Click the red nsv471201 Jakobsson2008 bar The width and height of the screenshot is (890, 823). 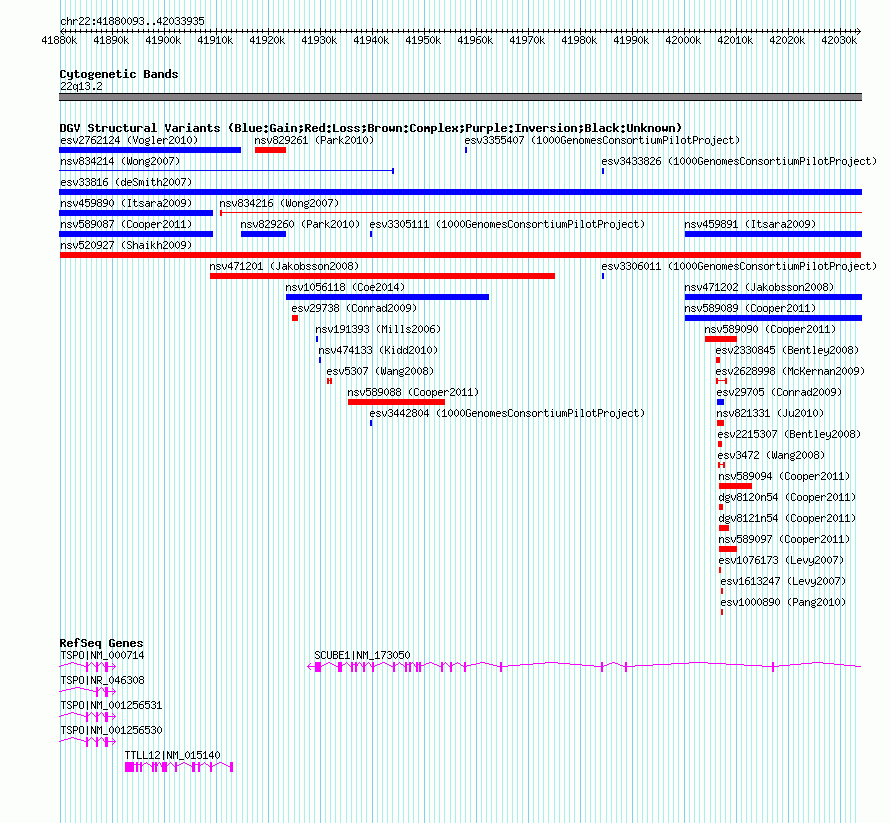click(x=382, y=276)
